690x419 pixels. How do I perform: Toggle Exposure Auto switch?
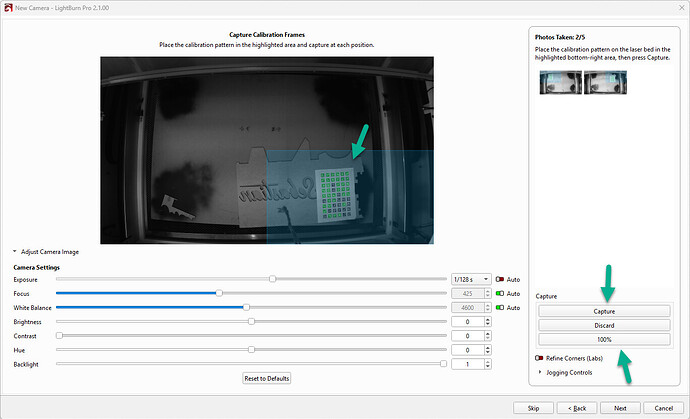(499, 279)
